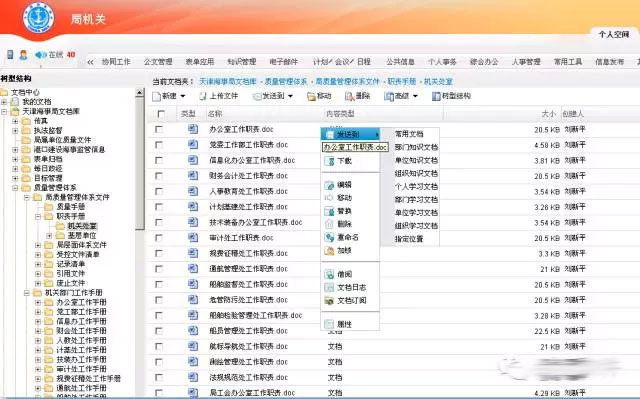Click the 重命名 icon in context menu
Viewport: 640px width, 399px height.
329,237
